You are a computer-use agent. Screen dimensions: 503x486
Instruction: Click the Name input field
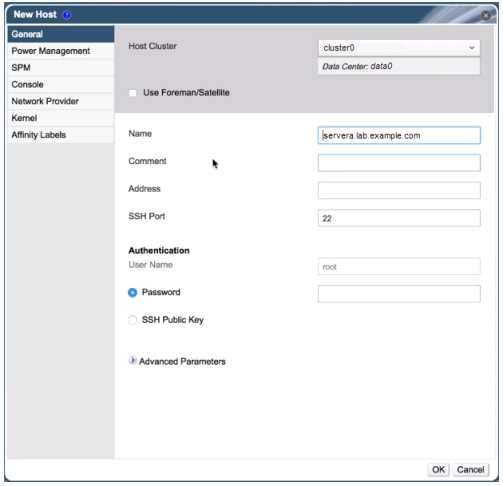pyautogui.click(x=399, y=135)
